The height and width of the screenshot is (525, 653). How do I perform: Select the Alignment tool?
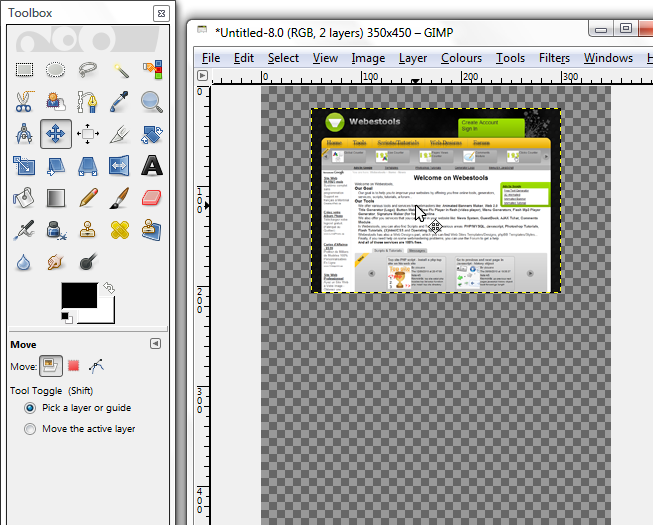click(x=87, y=134)
